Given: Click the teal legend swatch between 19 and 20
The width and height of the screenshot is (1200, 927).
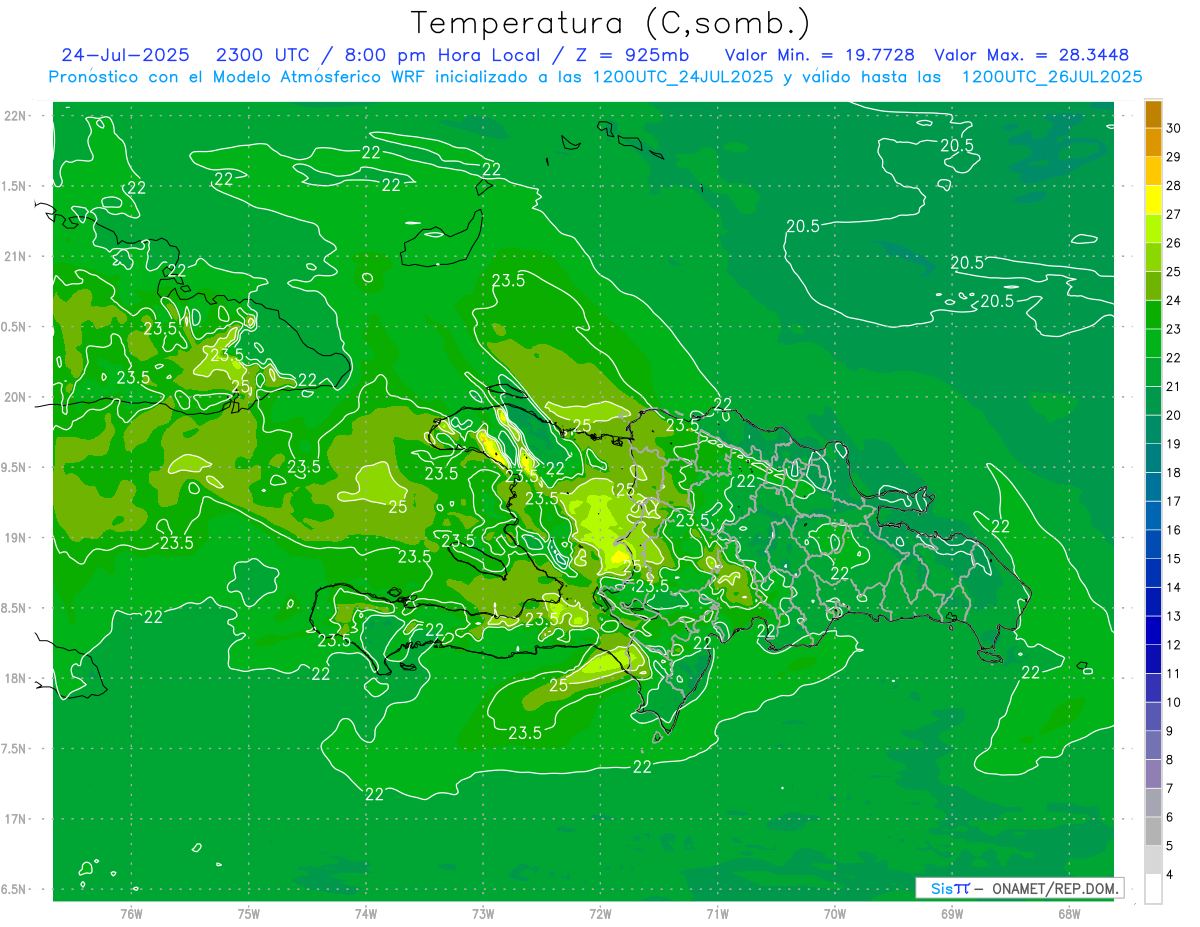Looking at the screenshot, I should [1153, 430].
